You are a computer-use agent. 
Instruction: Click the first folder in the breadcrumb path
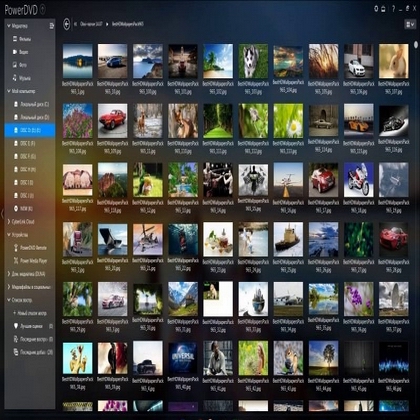(x=91, y=24)
